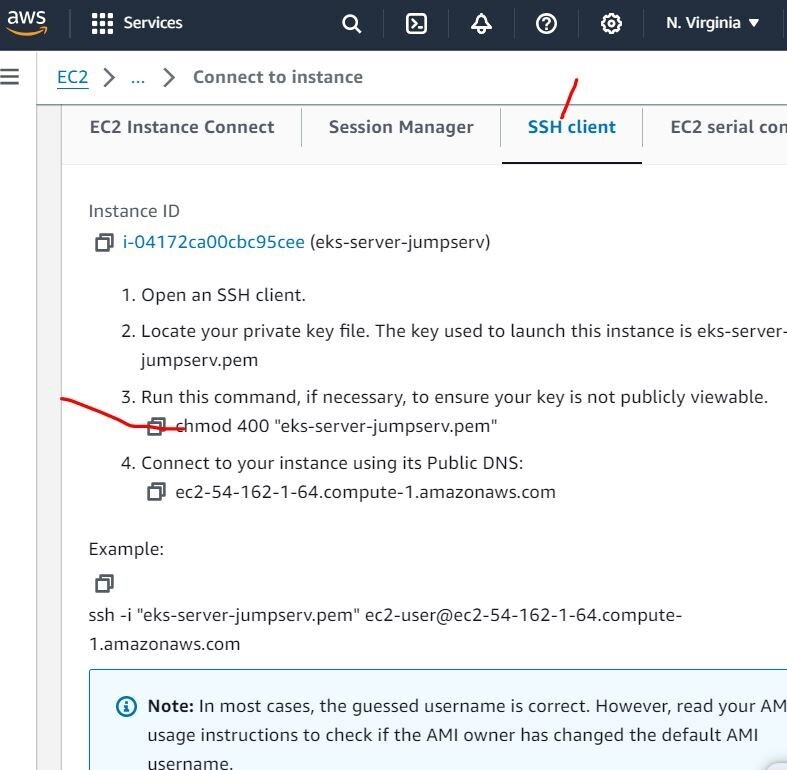
Task: Copy the instance ID
Action: click(104, 243)
